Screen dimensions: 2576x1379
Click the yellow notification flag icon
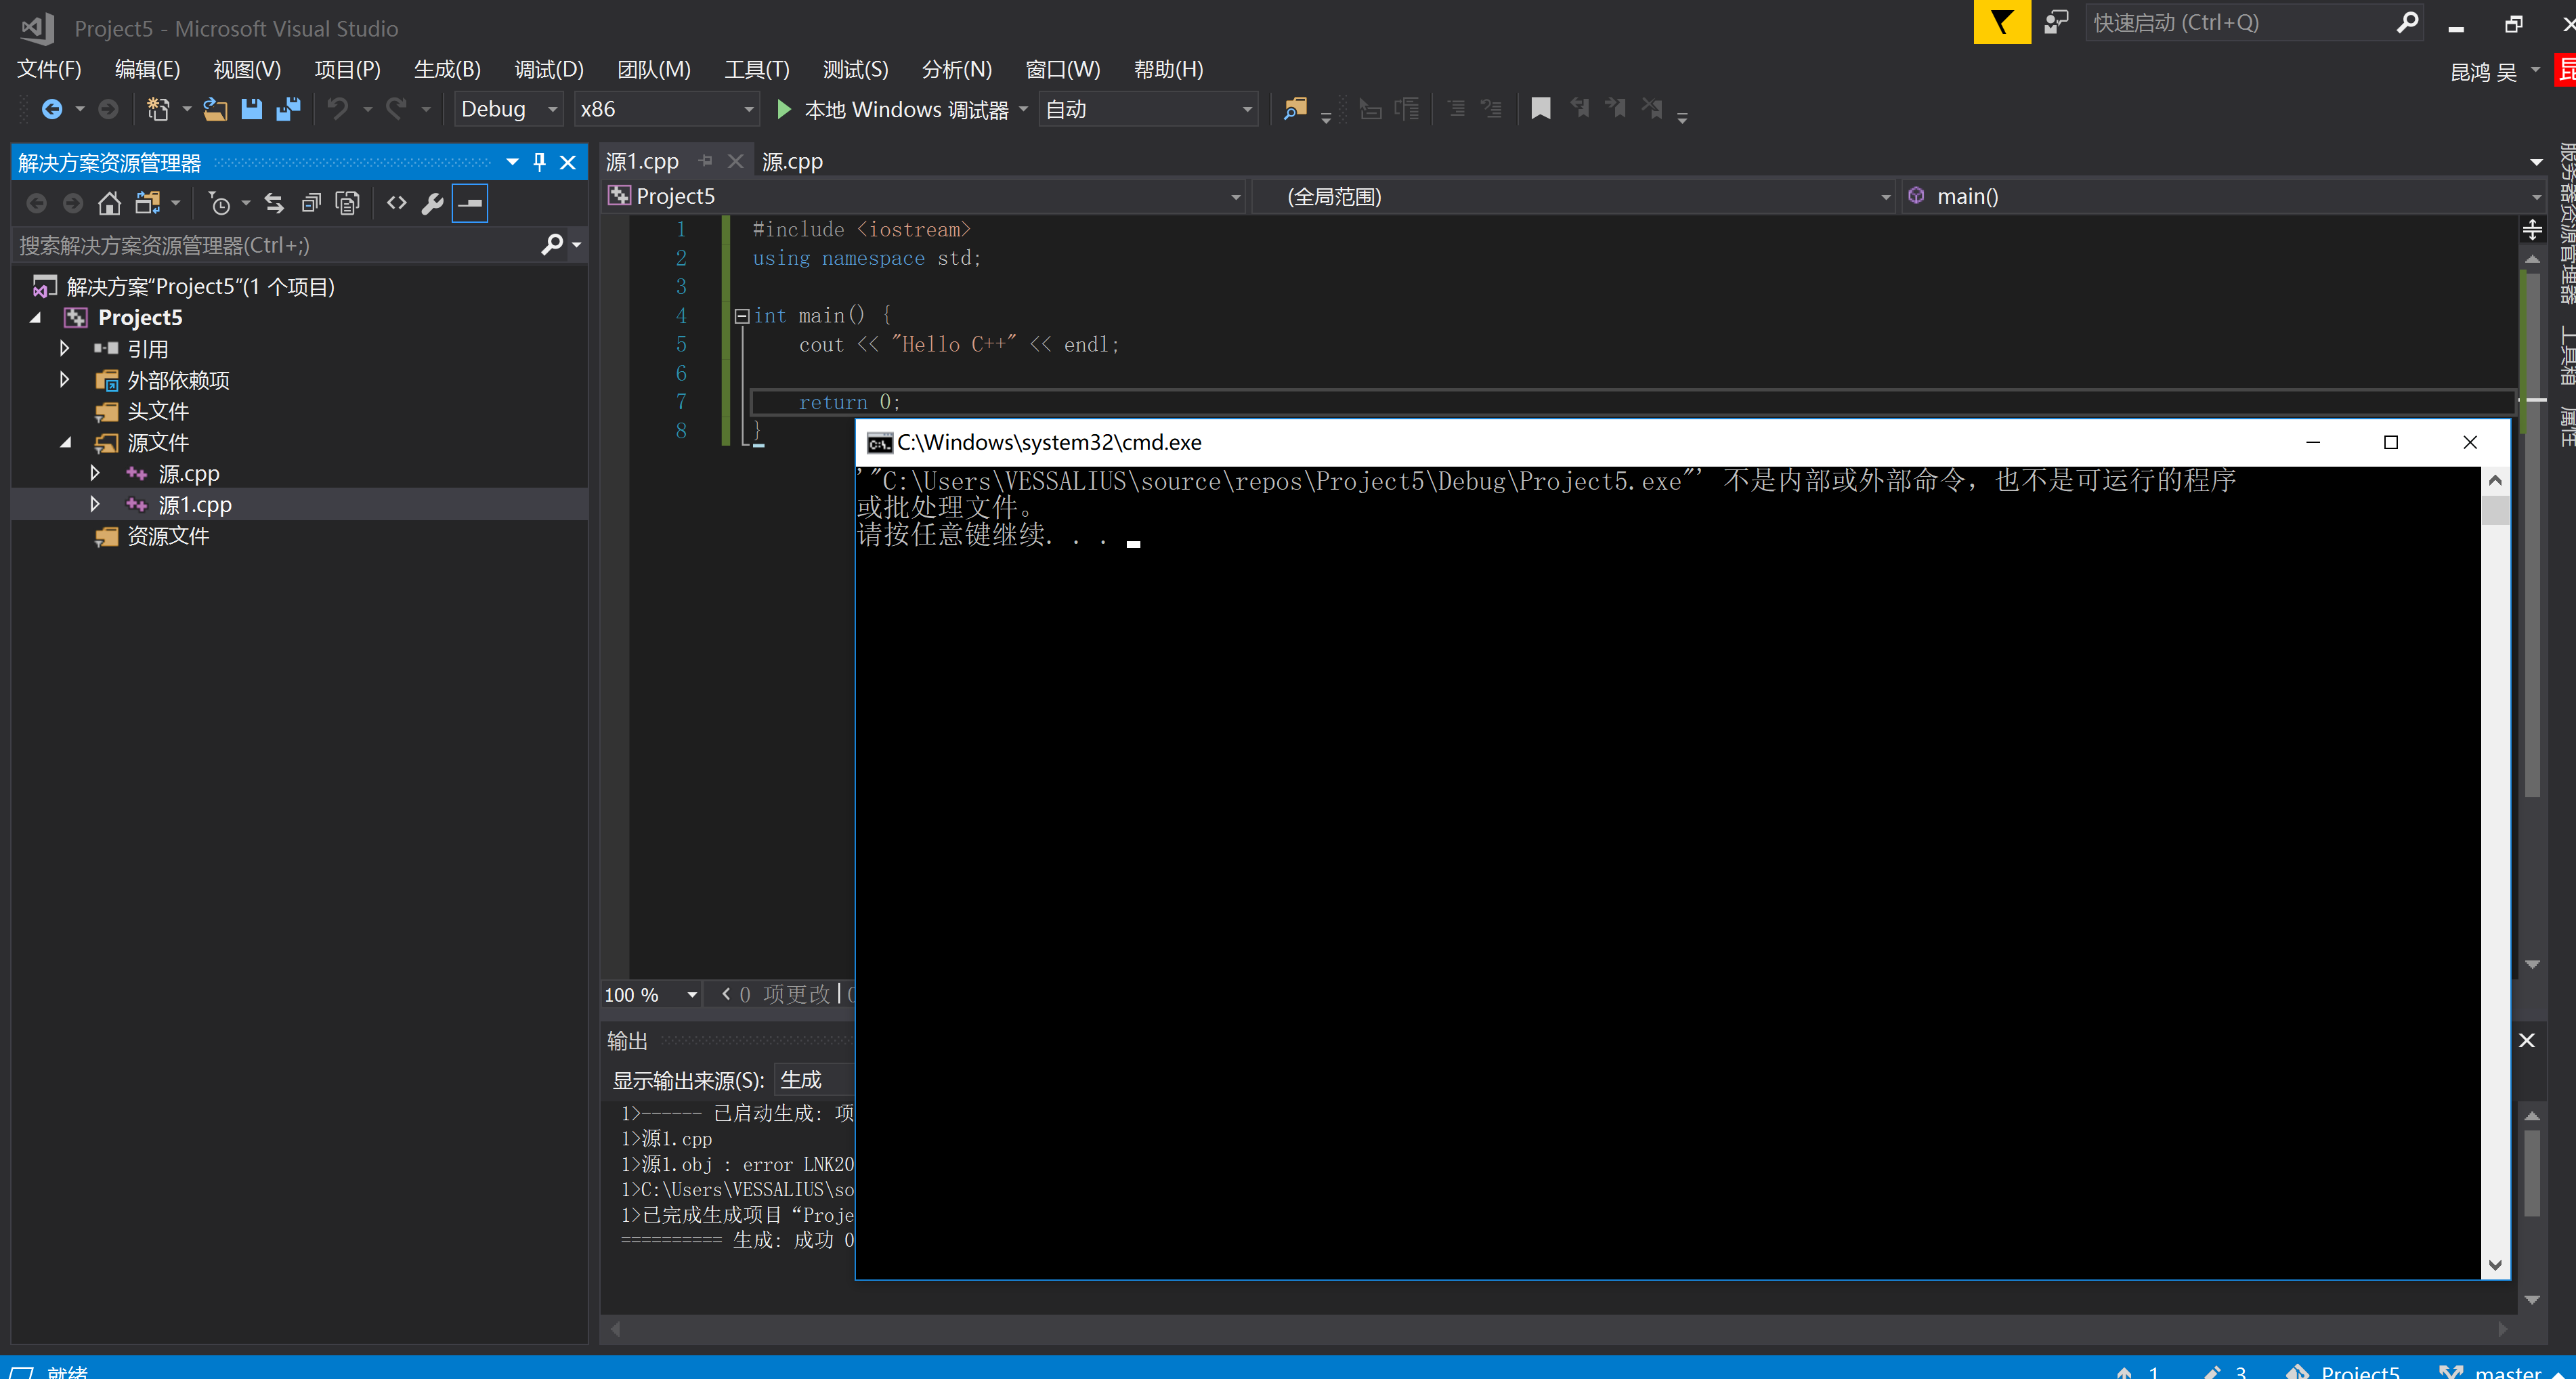point(2002,22)
